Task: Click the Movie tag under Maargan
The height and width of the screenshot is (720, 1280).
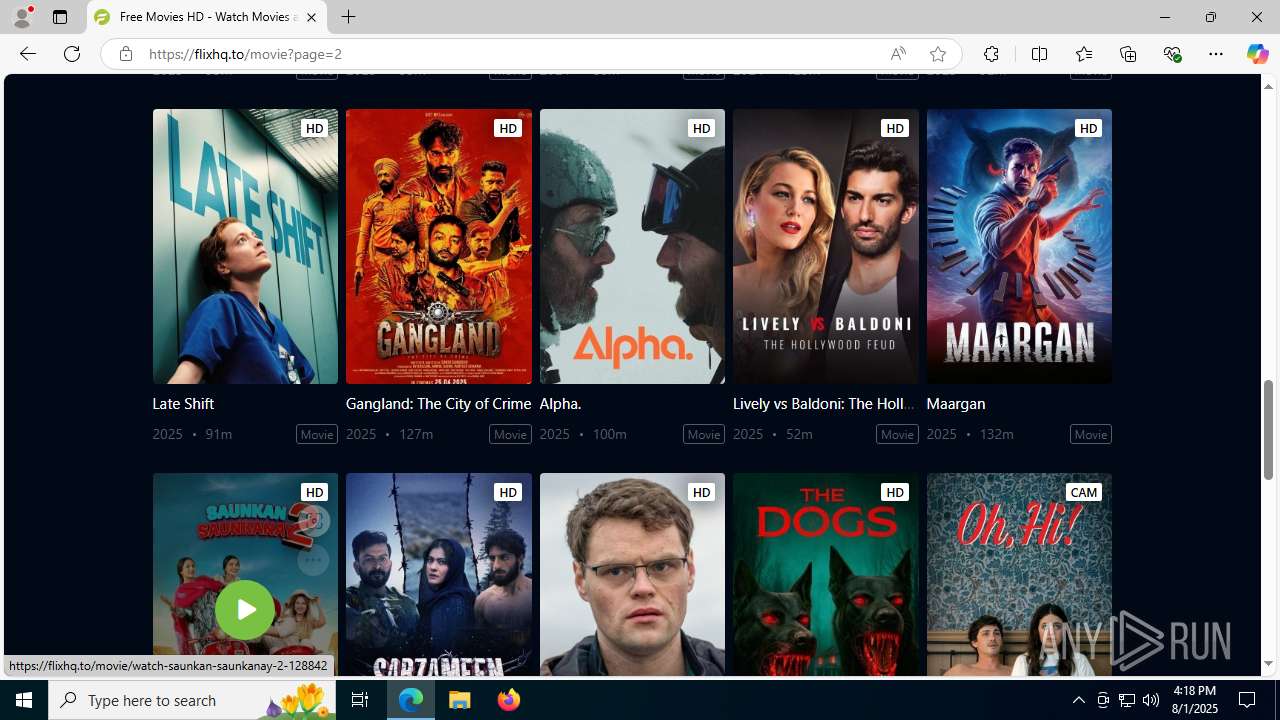Action: tap(1091, 434)
